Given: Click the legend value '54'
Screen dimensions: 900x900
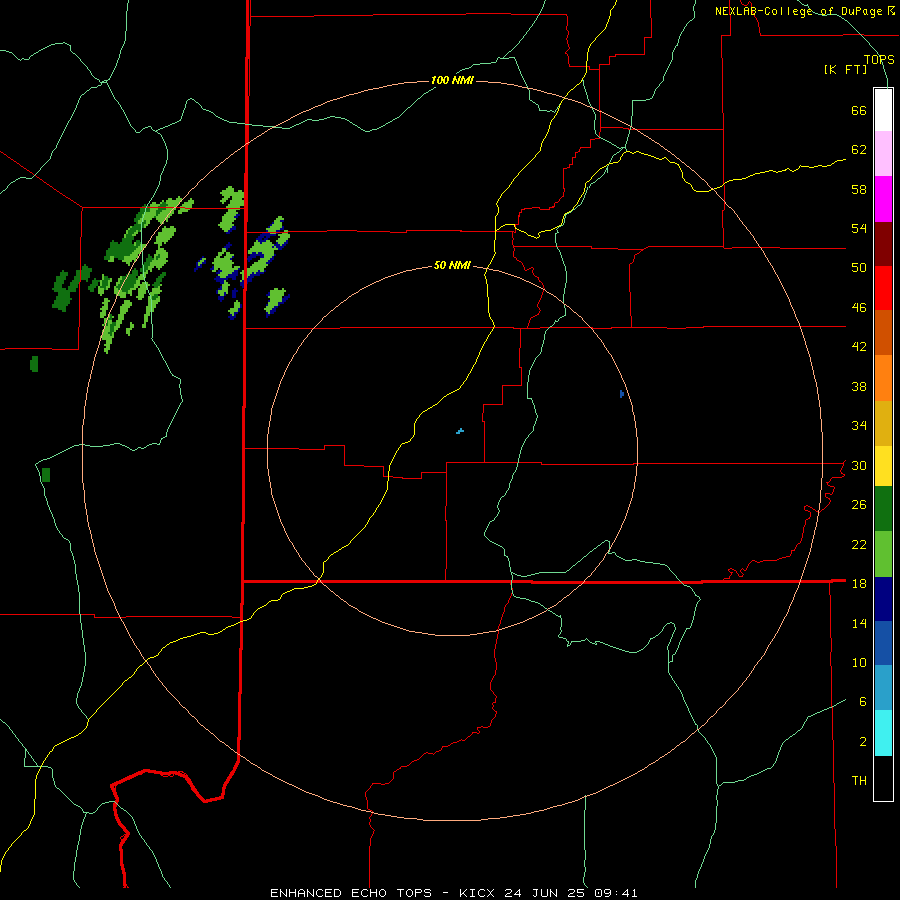Looking at the screenshot, I should tap(859, 228).
